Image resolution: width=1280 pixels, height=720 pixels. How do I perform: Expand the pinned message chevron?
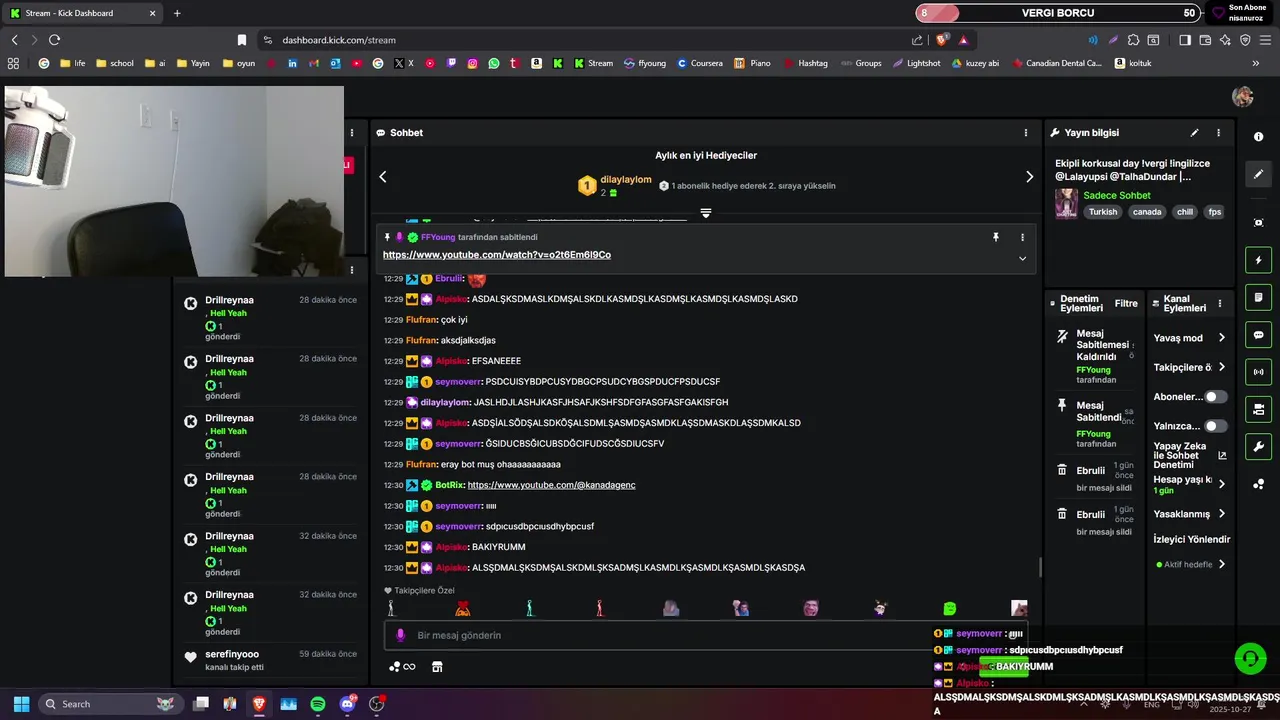pos(1022,258)
